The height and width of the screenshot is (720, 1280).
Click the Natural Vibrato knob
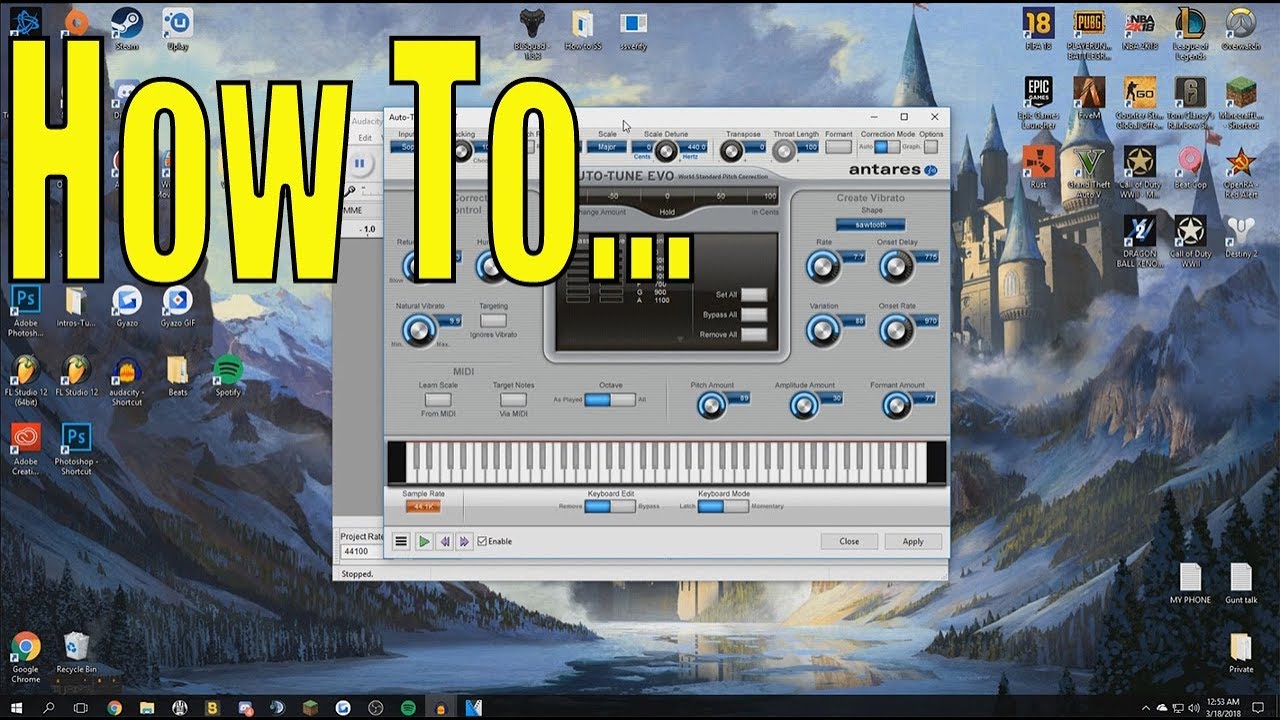pos(419,329)
